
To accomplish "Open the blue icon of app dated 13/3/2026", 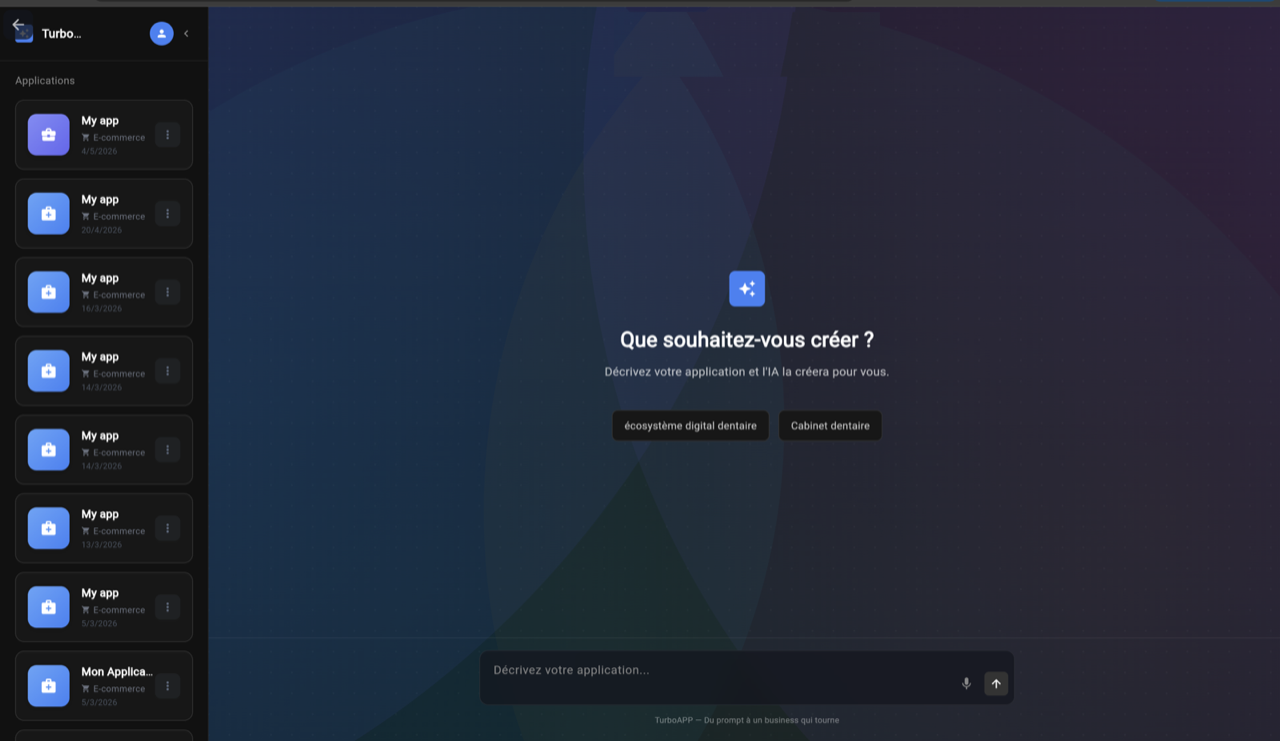I will pos(49,528).
